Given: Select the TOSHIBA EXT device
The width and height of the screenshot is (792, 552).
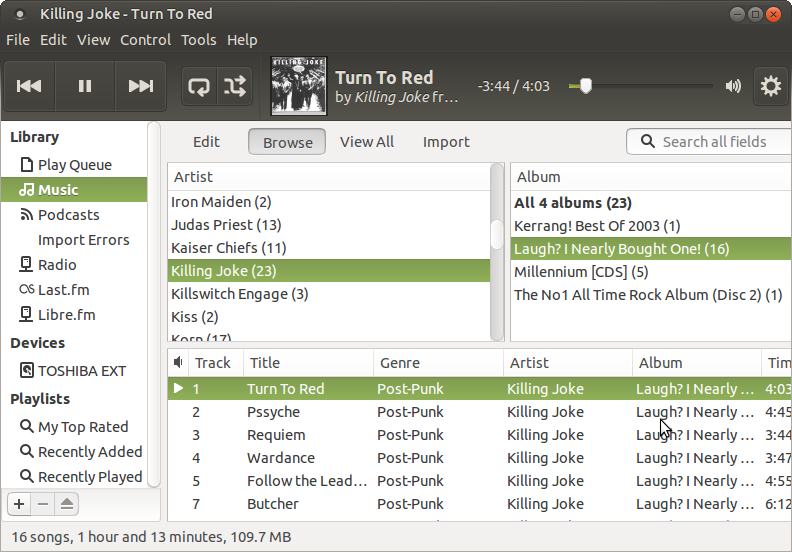Looking at the screenshot, I should pos(74,371).
